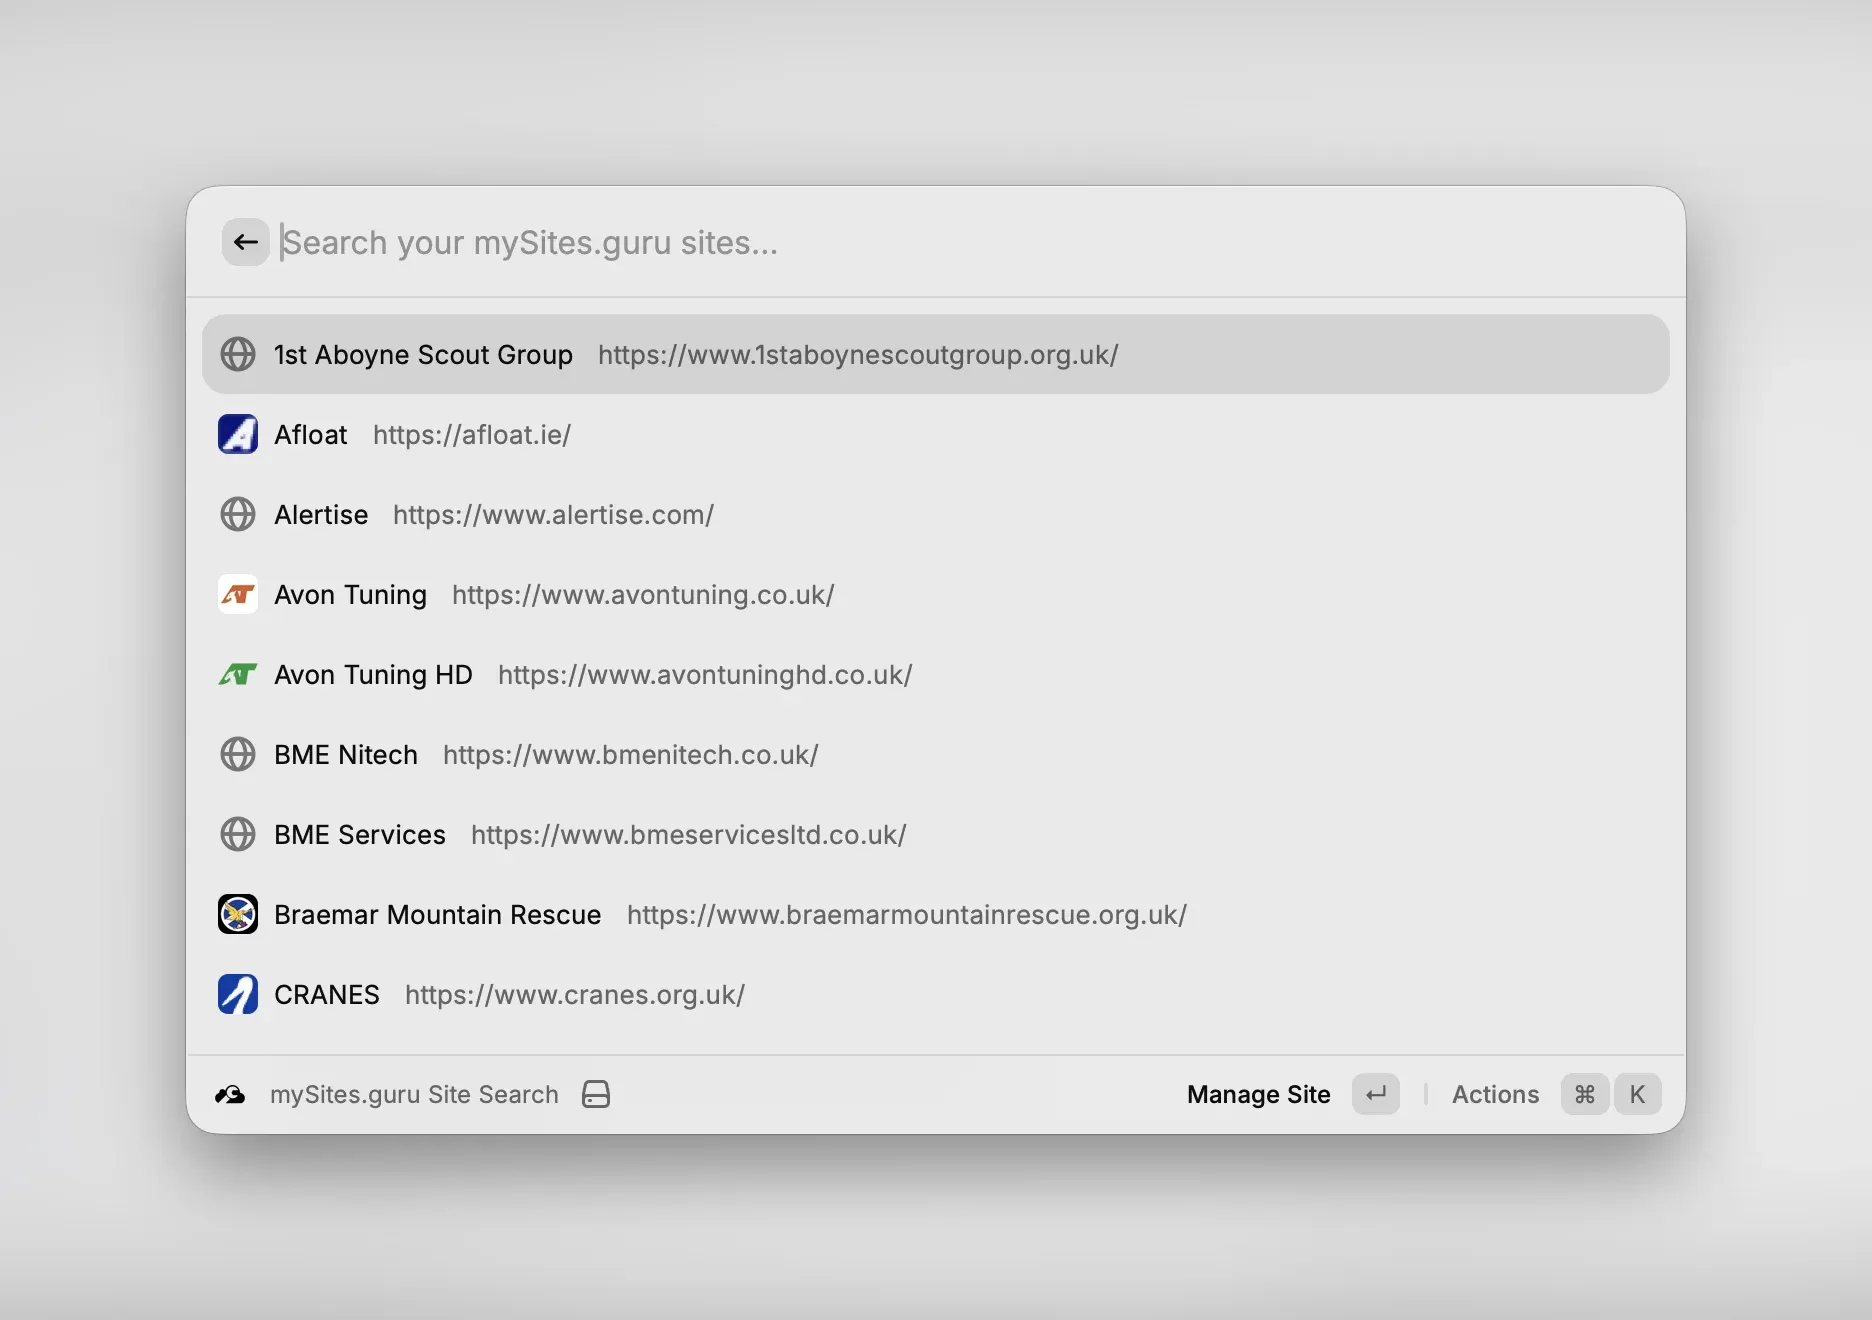
Task: Click the orange Avon Tuning logo icon
Action: click(237, 594)
